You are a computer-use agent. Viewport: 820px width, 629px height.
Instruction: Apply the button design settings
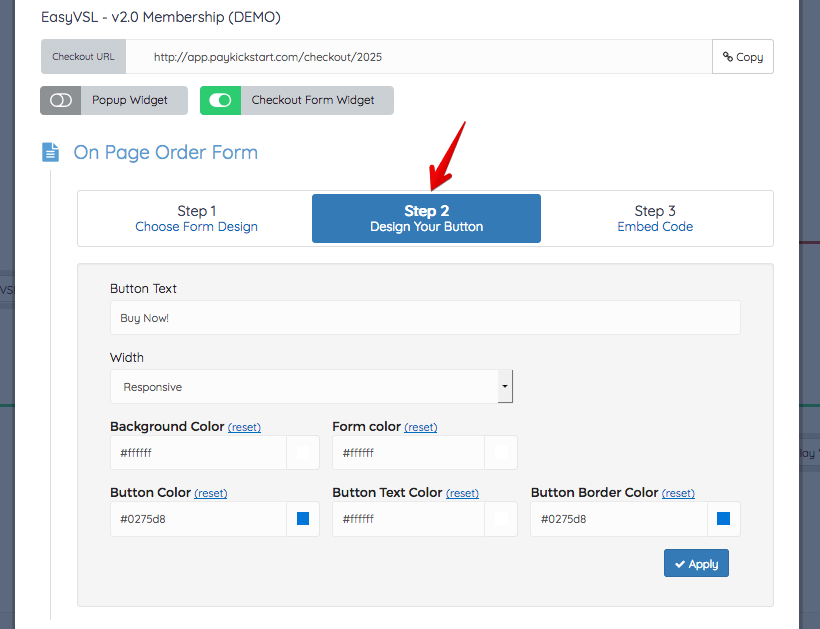tap(696, 564)
